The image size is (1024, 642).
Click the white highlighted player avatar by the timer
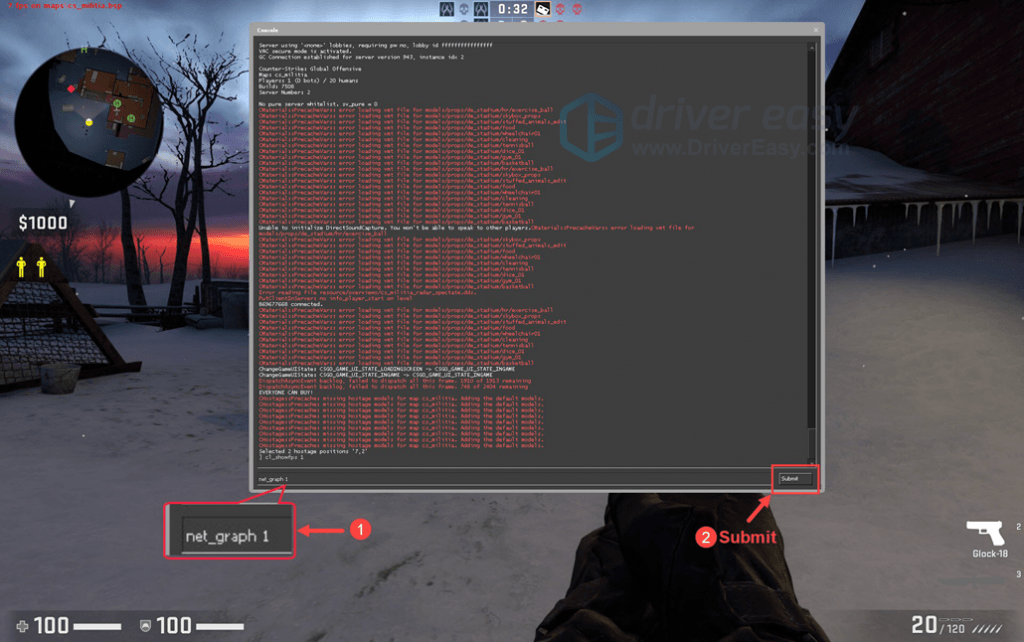click(x=543, y=9)
